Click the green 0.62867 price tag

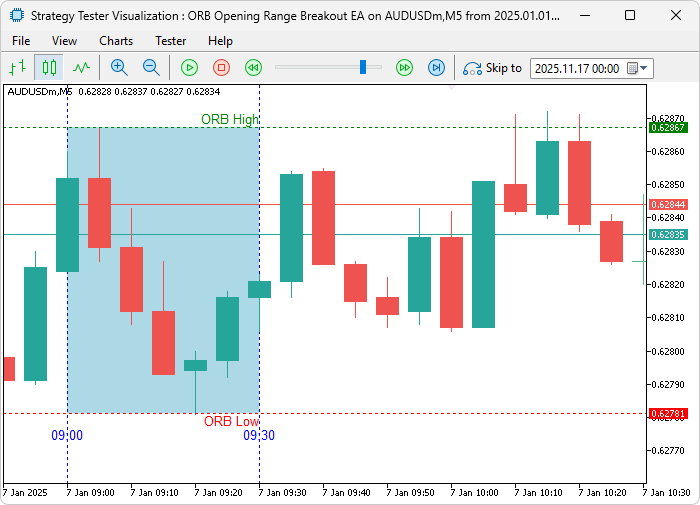pyautogui.click(x=668, y=128)
